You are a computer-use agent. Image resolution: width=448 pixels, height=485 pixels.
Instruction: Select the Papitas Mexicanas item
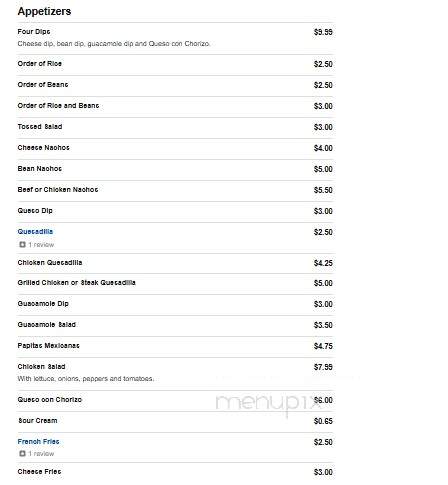[49, 346]
